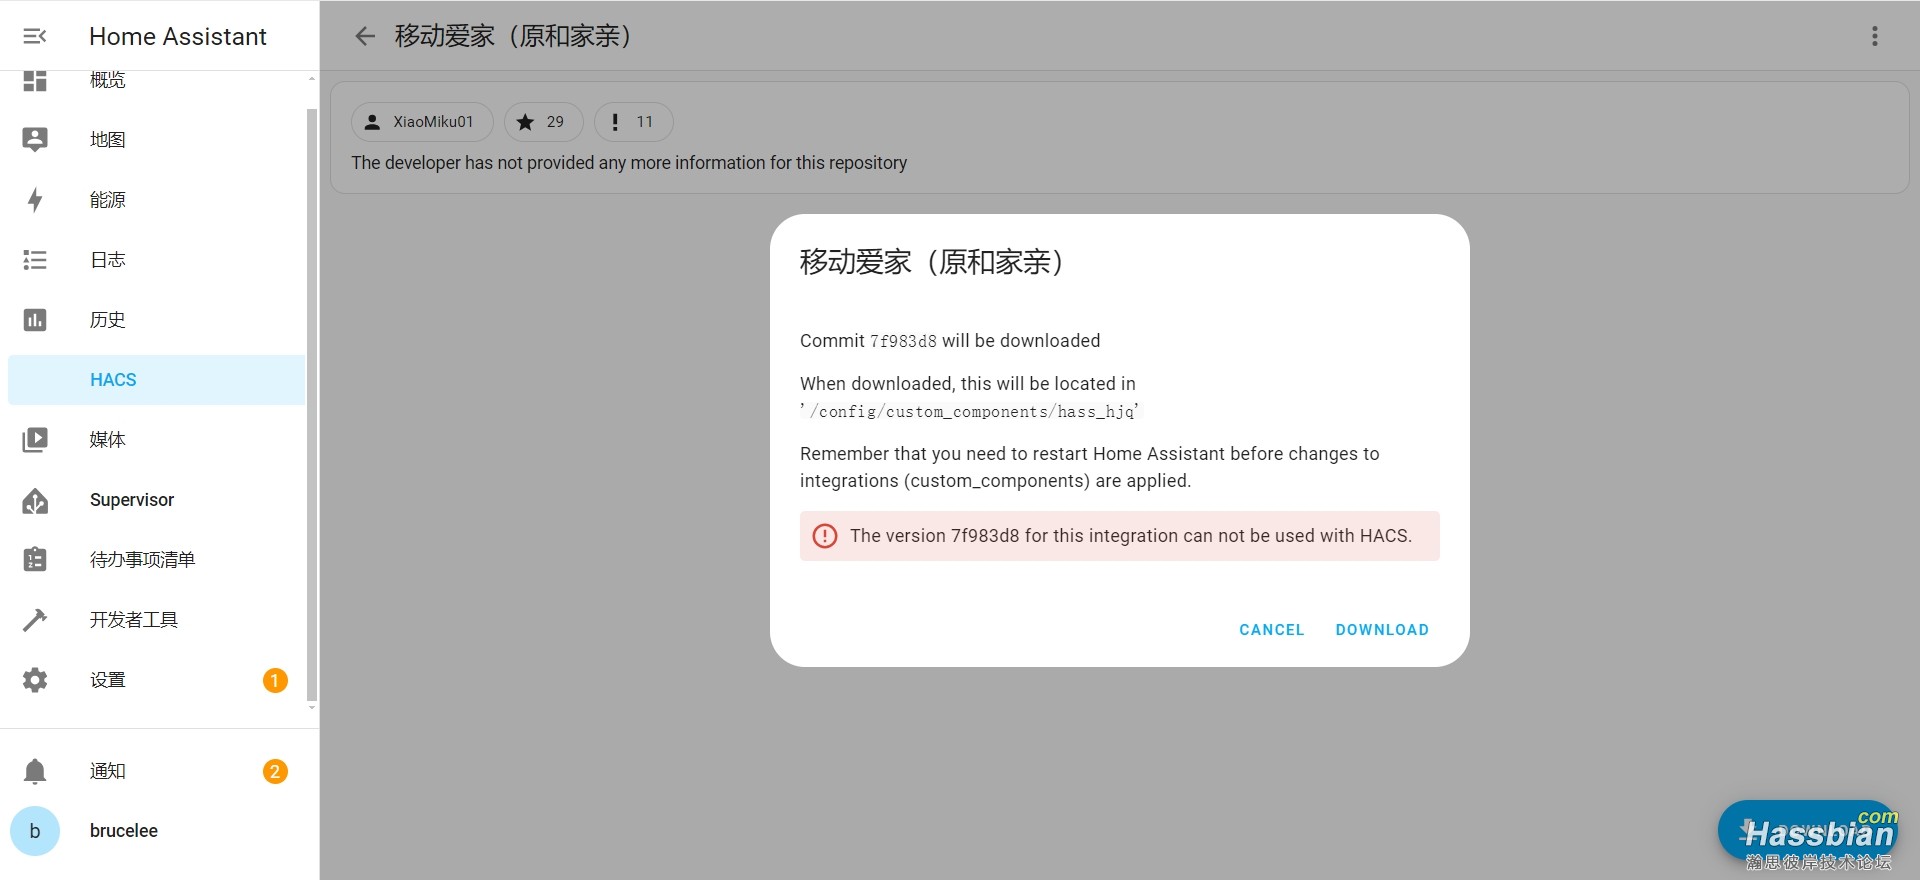Open Supervisor menu item label
Screen dimensions: 1920x880
(x=132, y=500)
